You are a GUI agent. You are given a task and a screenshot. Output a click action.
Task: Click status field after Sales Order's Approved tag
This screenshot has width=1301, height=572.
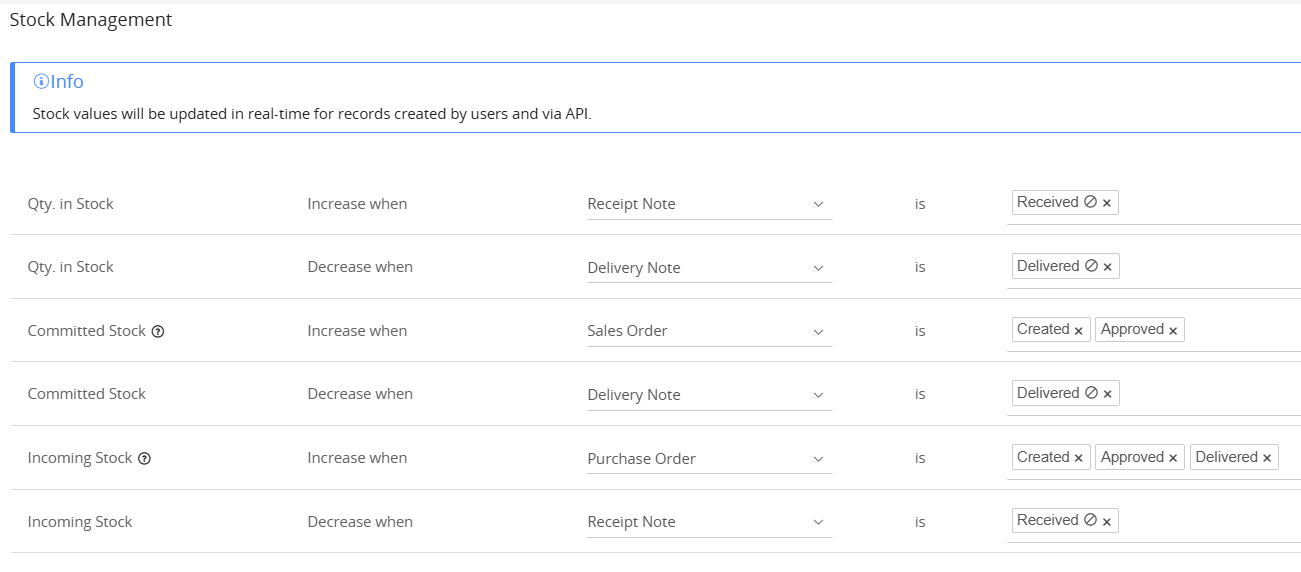coord(1240,331)
